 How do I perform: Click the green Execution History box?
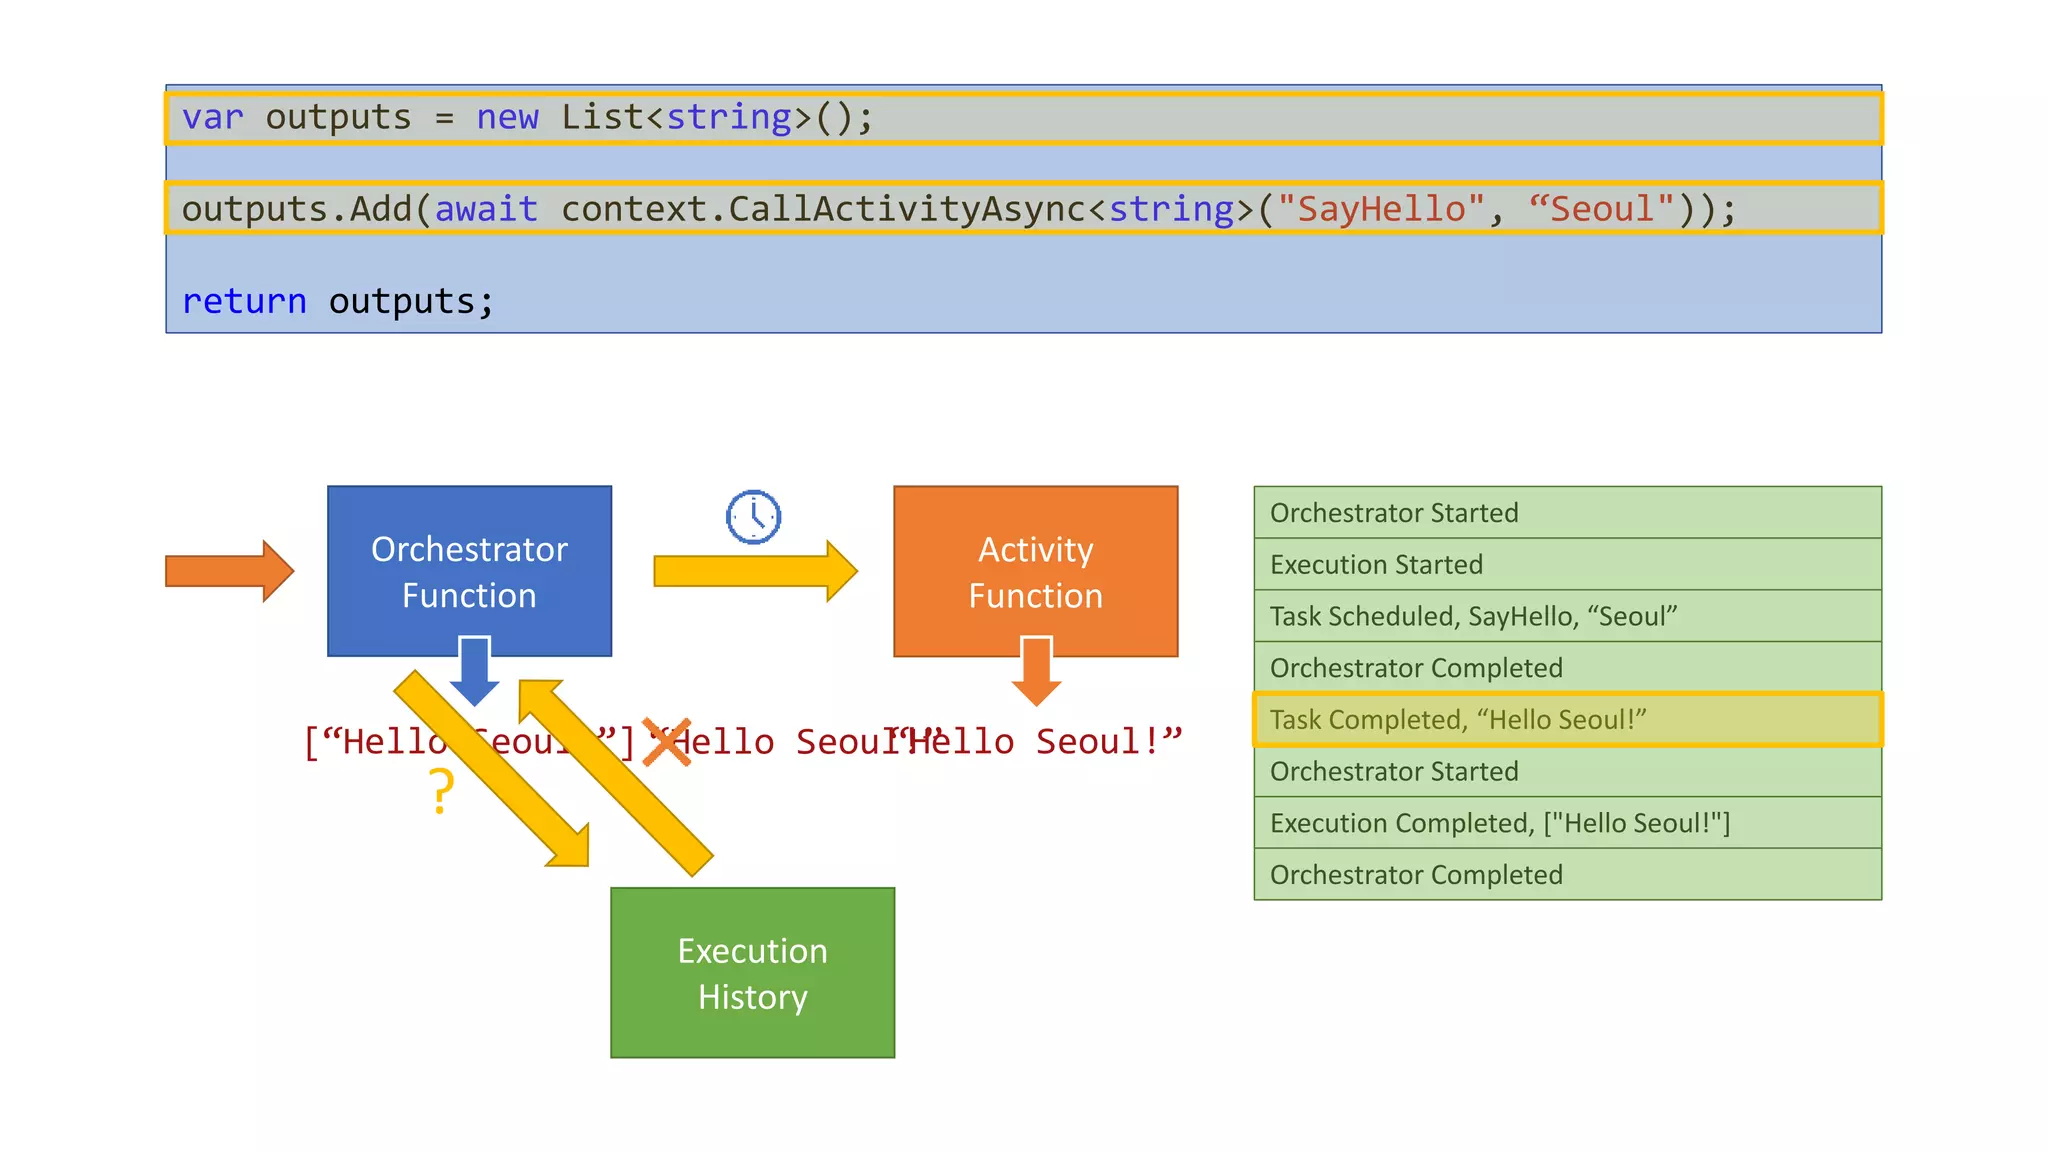click(x=752, y=973)
